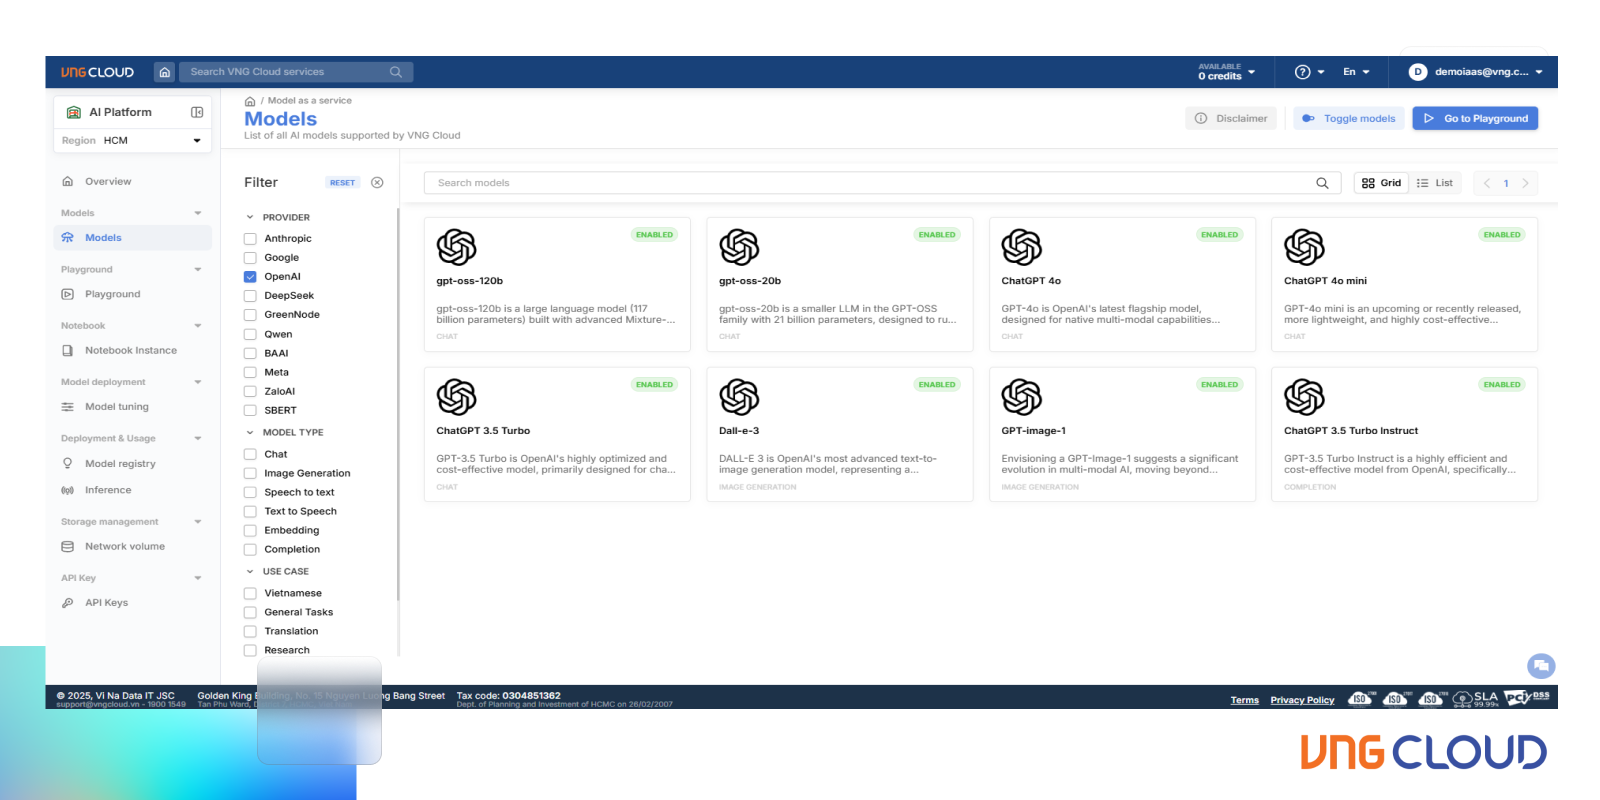Click the user avatar D icon
1600x800 pixels.
[x=1417, y=72]
